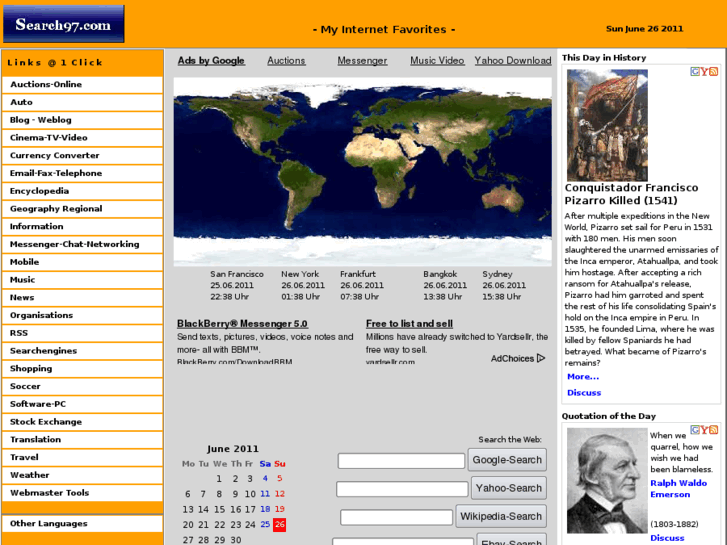Click 'San Francisco' under the world map
Image resolution: width=727 pixels, height=545 pixels.
(236, 274)
